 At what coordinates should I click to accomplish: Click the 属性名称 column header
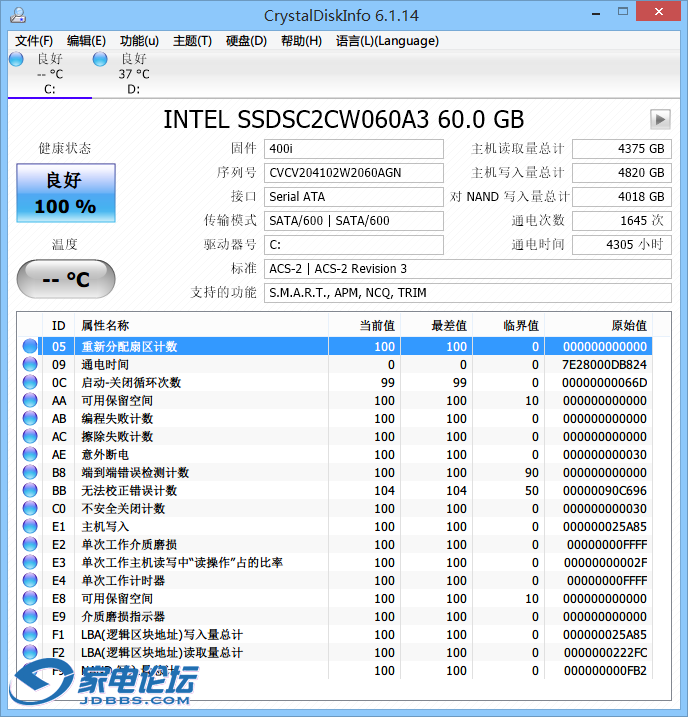coord(201,326)
